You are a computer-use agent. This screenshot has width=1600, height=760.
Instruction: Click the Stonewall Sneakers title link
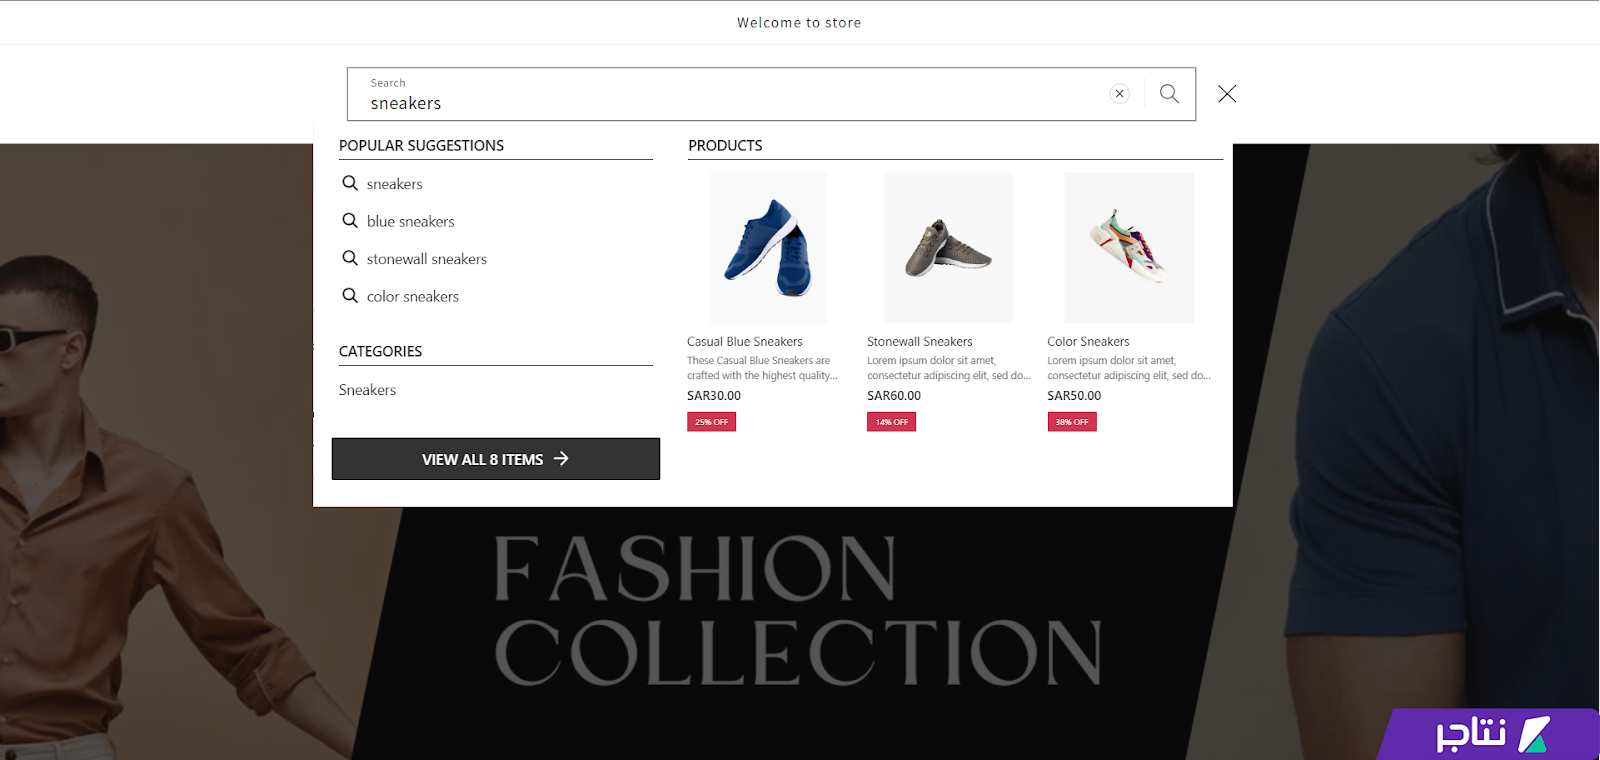[x=919, y=342]
